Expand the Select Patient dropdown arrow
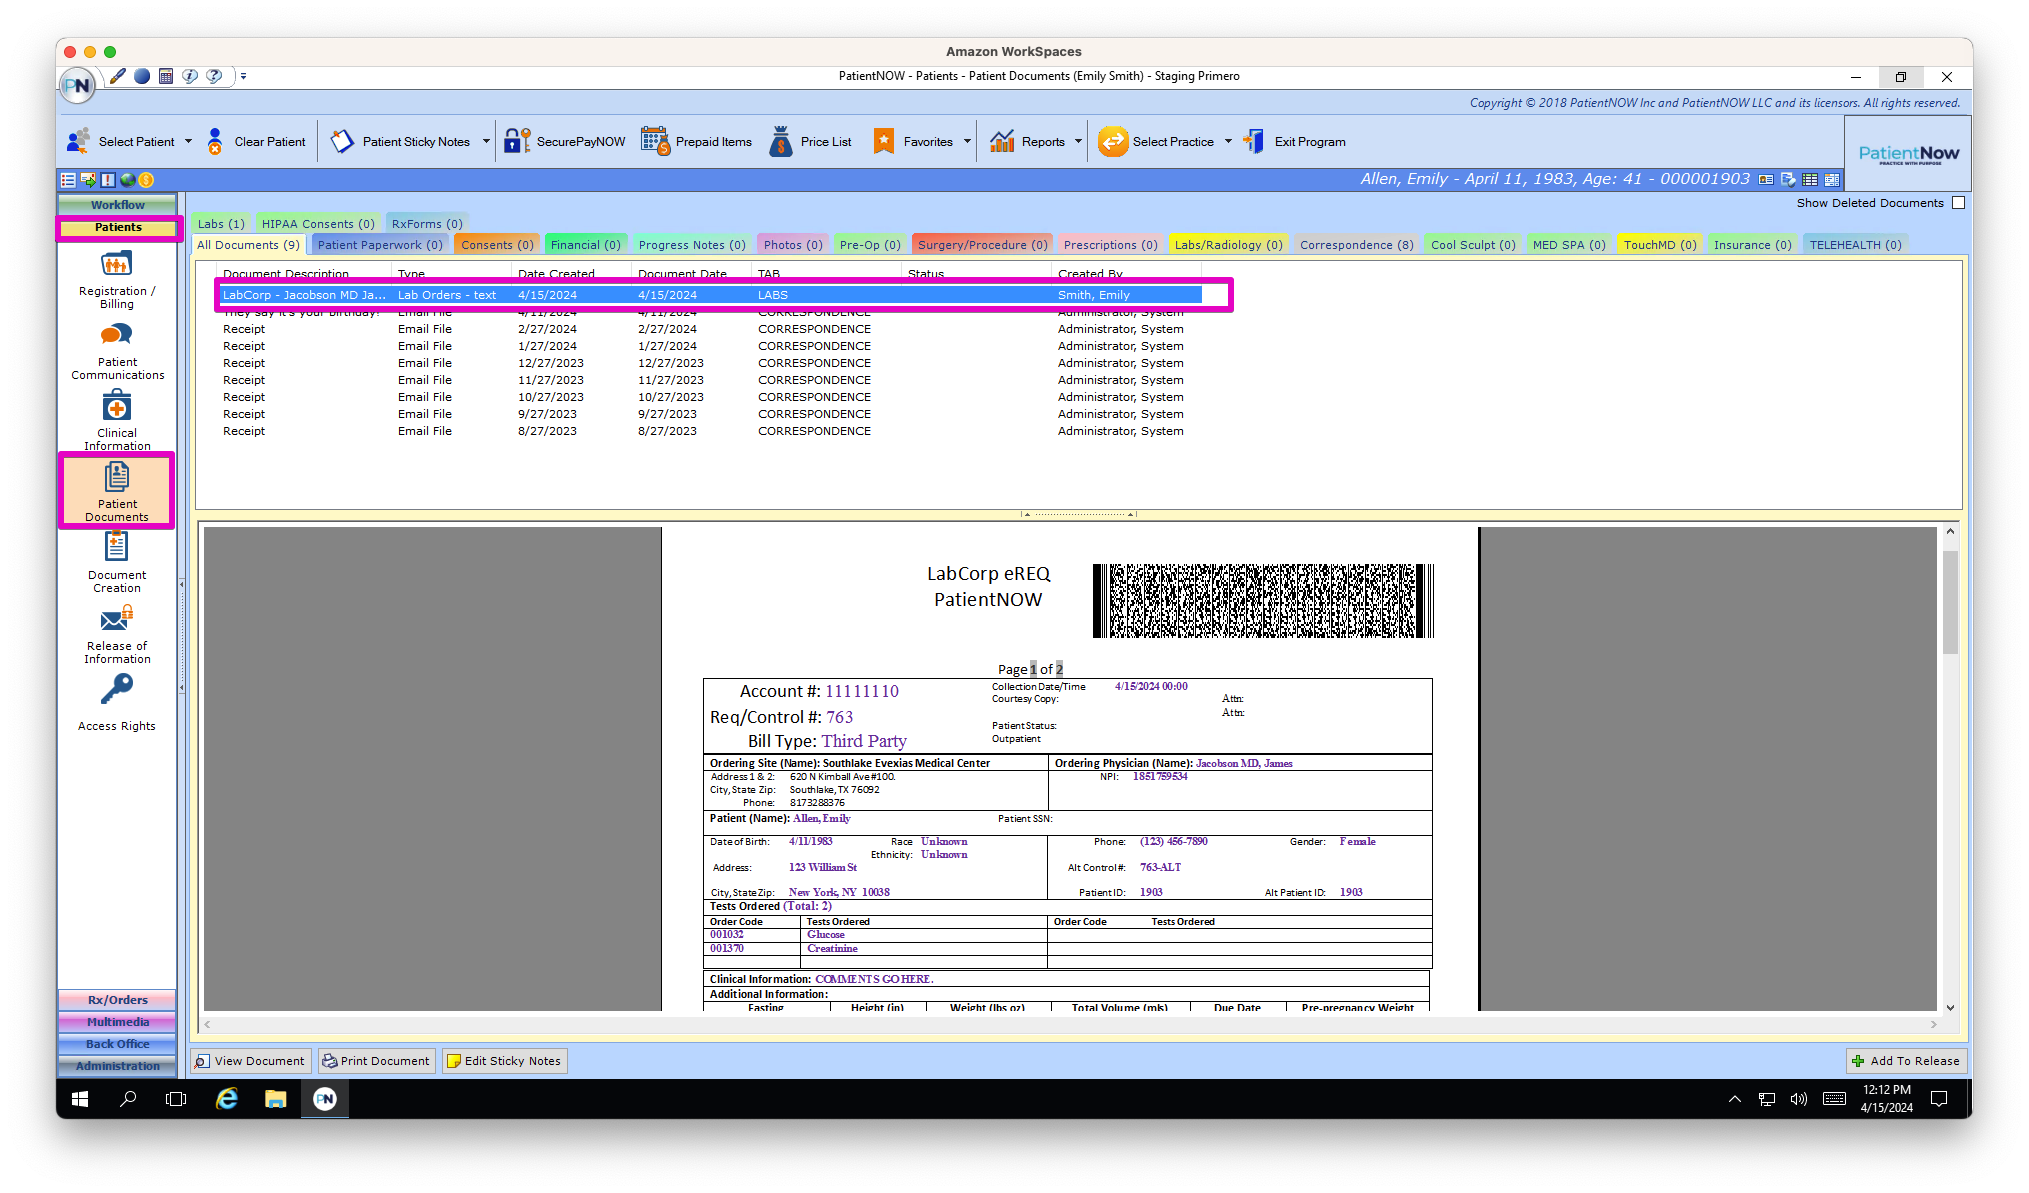 (x=188, y=142)
